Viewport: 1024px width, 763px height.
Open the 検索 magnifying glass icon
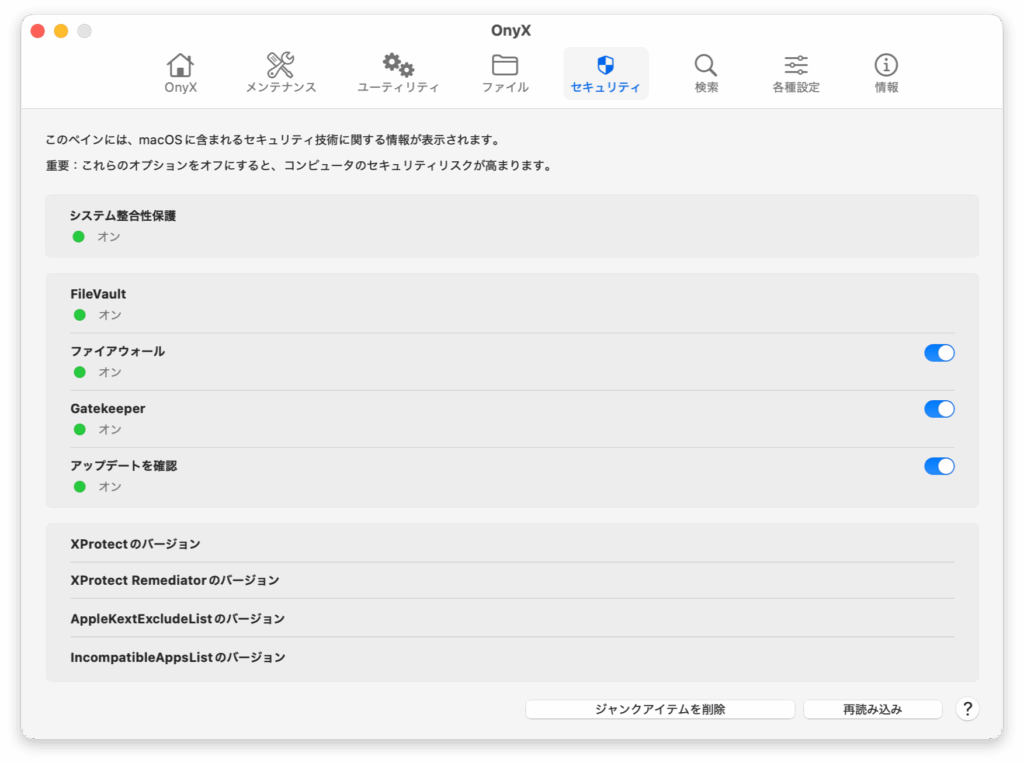[x=706, y=66]
